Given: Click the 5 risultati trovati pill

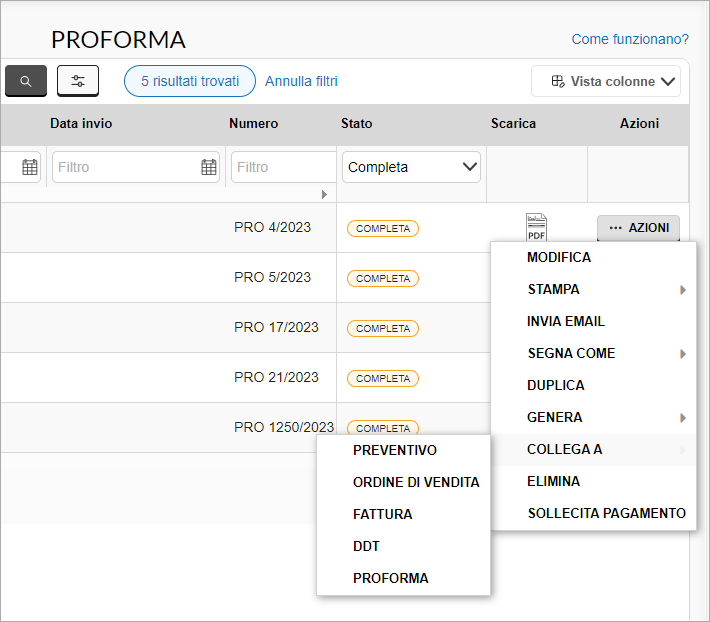Looking at the screenshot, I should coord(190,81).
